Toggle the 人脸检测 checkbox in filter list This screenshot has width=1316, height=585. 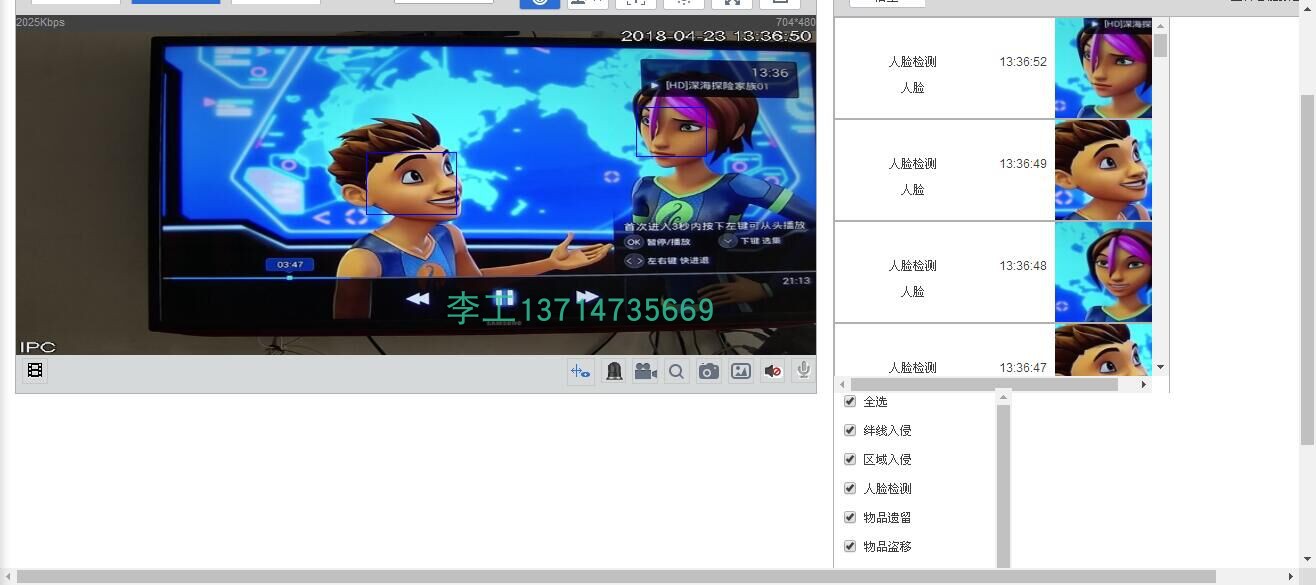pyautogui.click(x=850, y=488)
